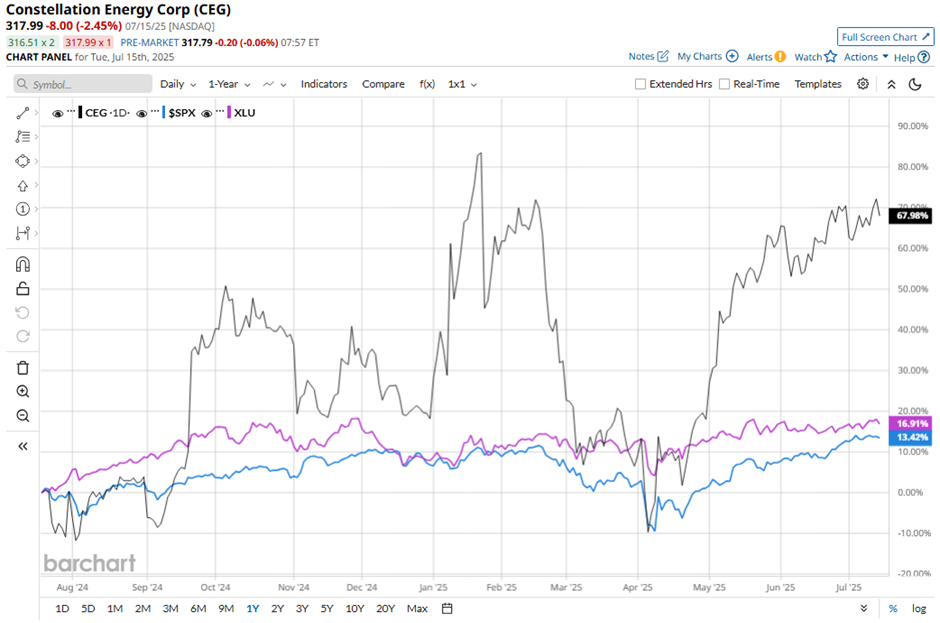The width and height of the screenshot is (940, 623).
Task: Click the 67.98% CEG price label
Action: 911,215
